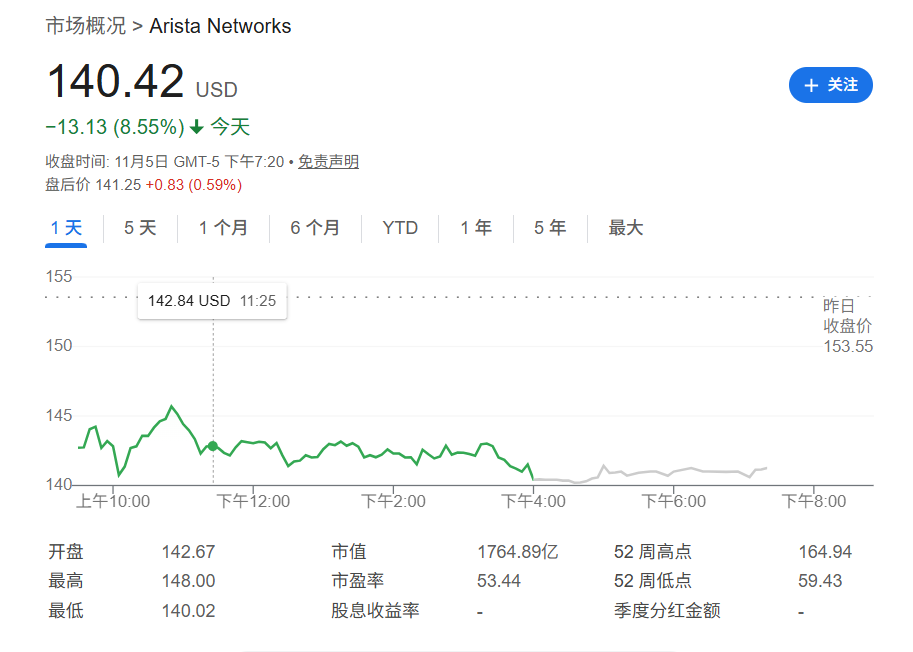The width and height of the screenshot is (913, 652).
Task: Open the 1 个月 chart period
Action: tap(224, 228)
